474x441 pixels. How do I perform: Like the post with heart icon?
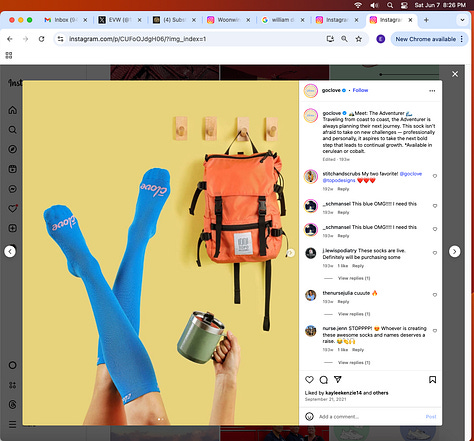(309, 379)
